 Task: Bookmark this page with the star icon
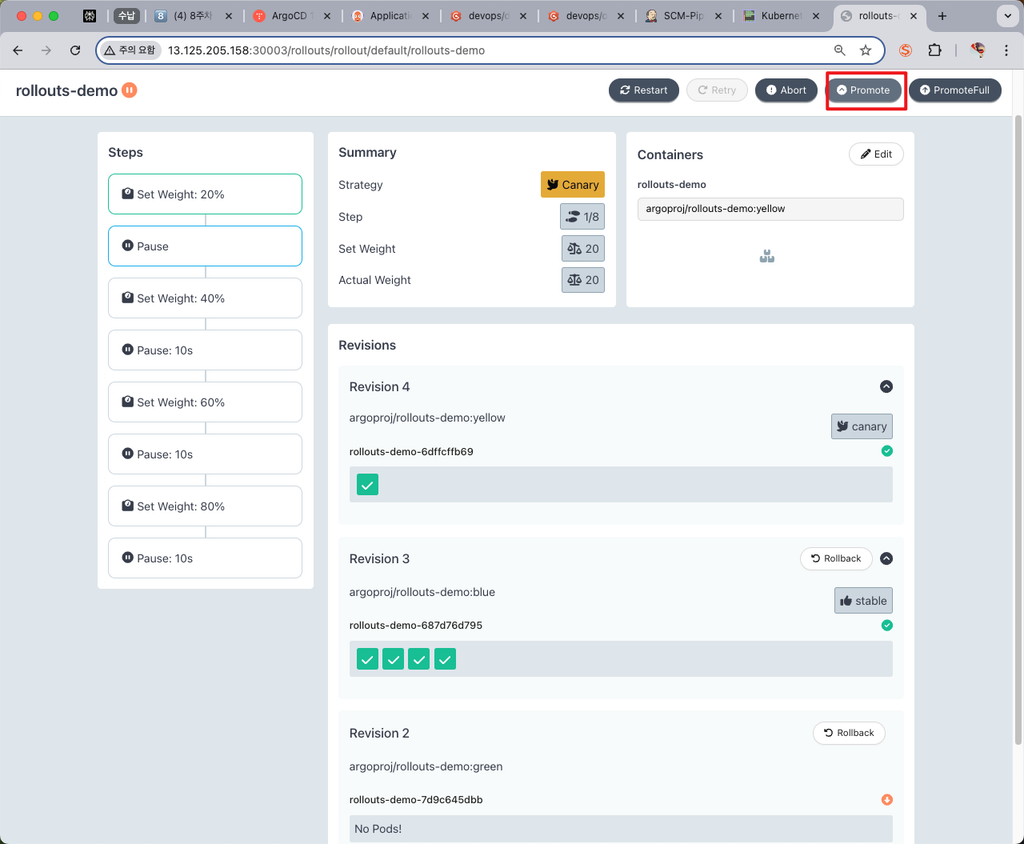click(865, 50)
